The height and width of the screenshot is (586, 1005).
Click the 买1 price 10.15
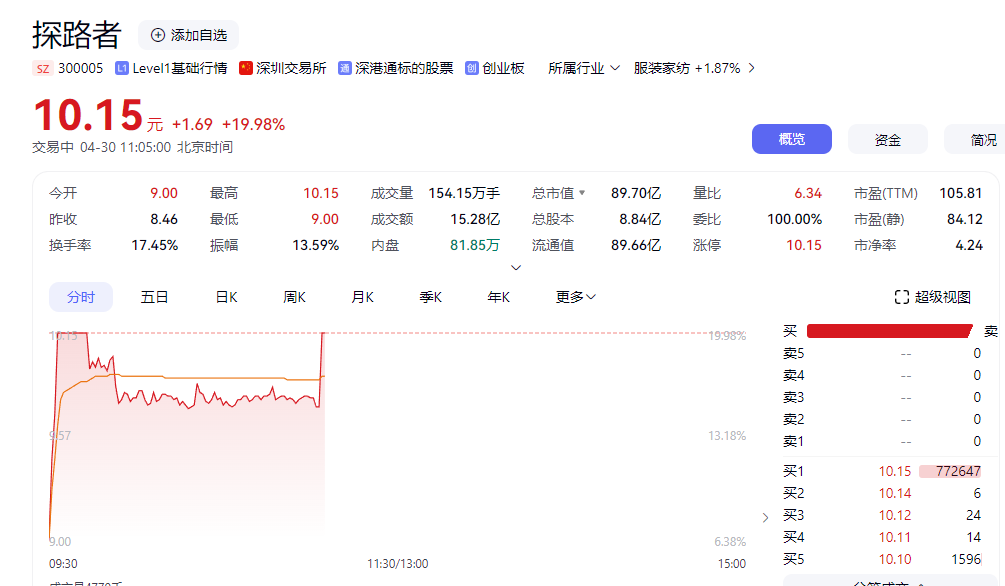click(894, 471)
